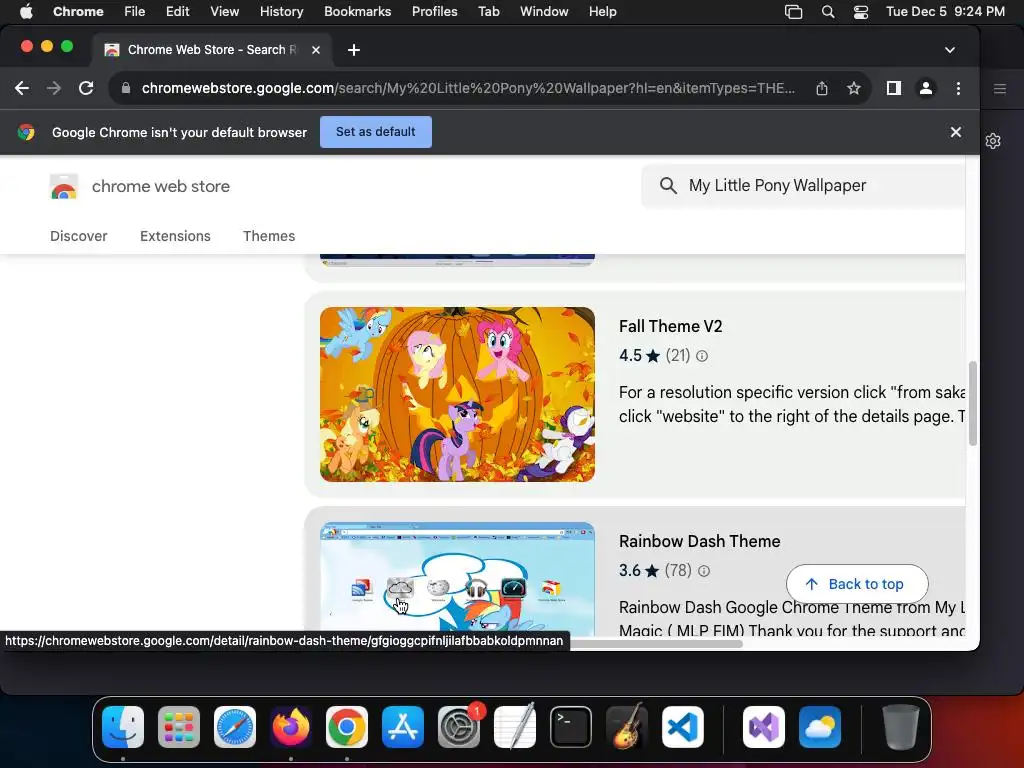Open Launchpad from the dock
The width and height of the screenshot is (1024, 768).
click(179, 727)
